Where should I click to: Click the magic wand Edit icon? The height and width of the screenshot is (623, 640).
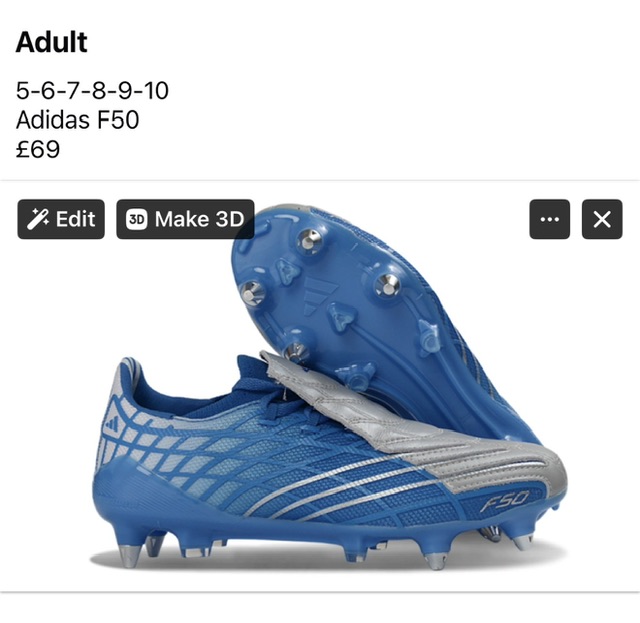tap(38, 219)
